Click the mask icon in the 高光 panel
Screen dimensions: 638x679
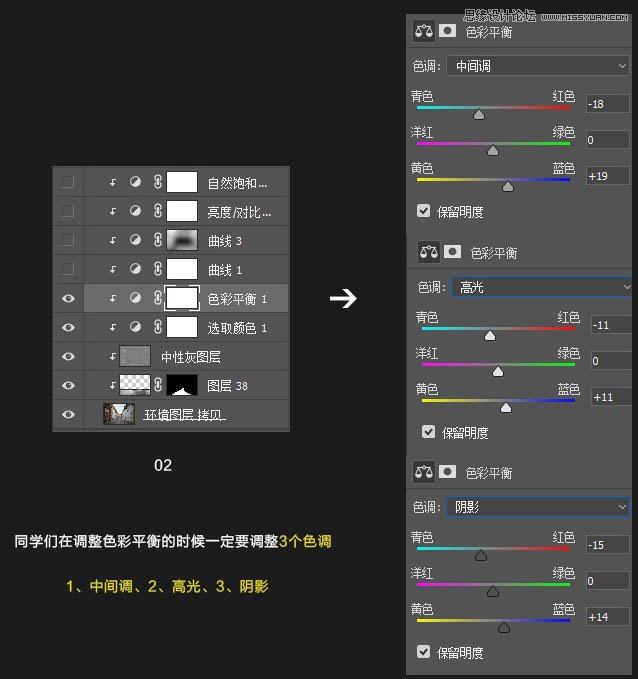(x=453, y=252)
